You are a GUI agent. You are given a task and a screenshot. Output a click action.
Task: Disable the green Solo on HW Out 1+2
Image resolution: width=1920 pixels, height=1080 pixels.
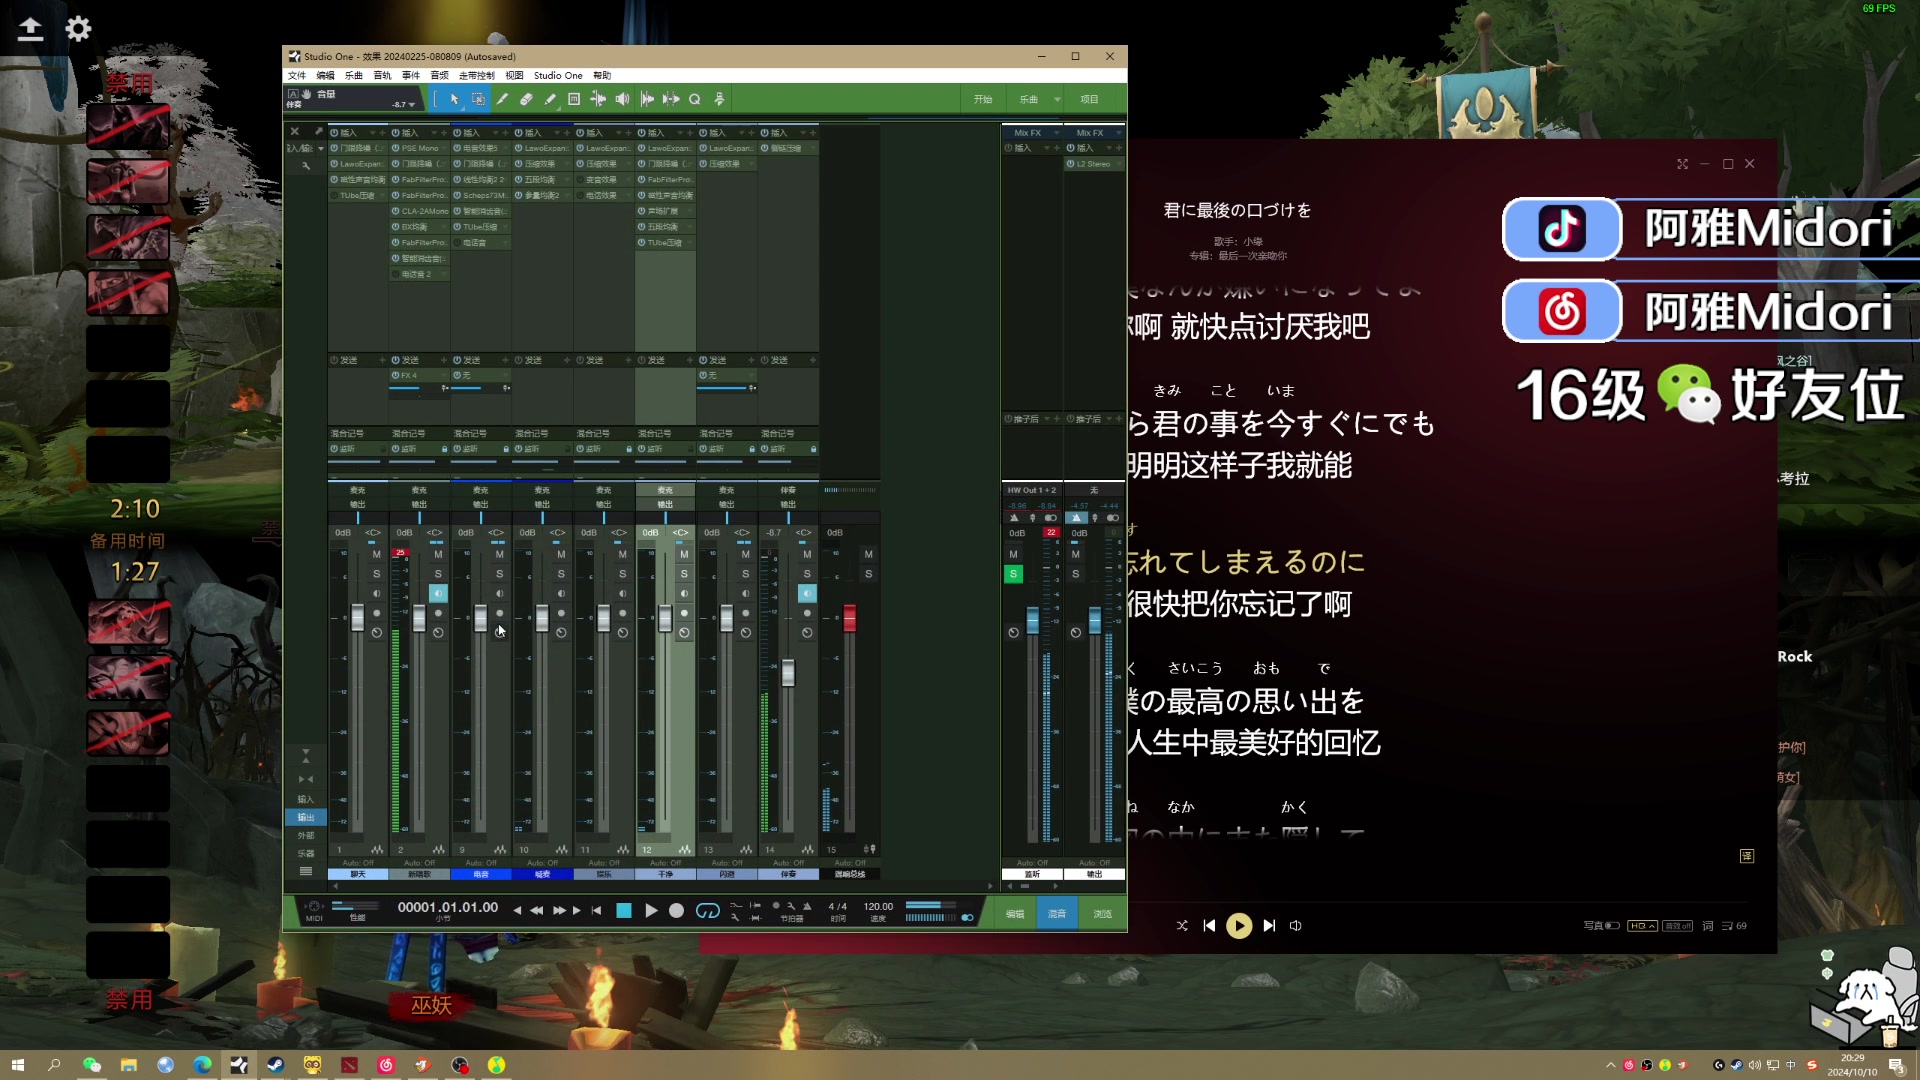pos(1013,574)
